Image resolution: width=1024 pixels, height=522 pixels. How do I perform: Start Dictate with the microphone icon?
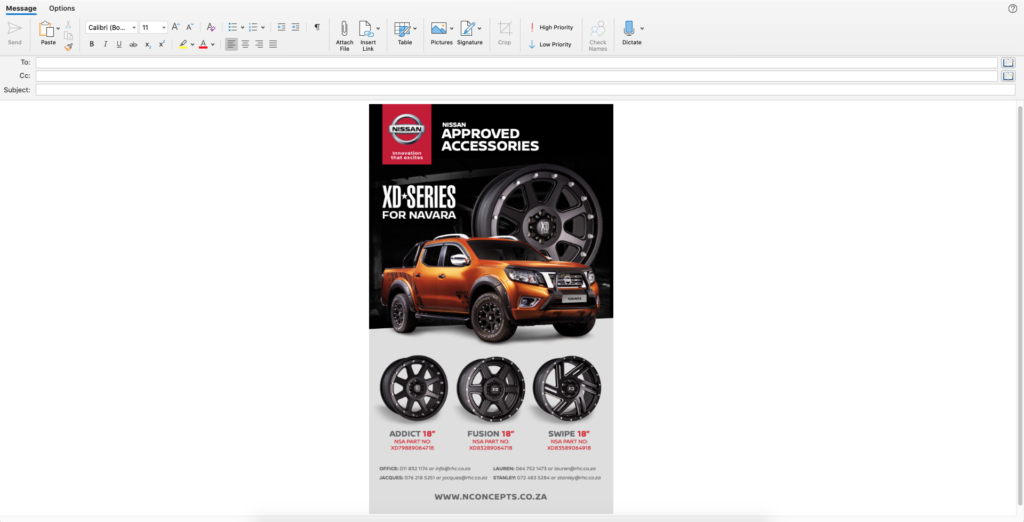tap(629, 29)
